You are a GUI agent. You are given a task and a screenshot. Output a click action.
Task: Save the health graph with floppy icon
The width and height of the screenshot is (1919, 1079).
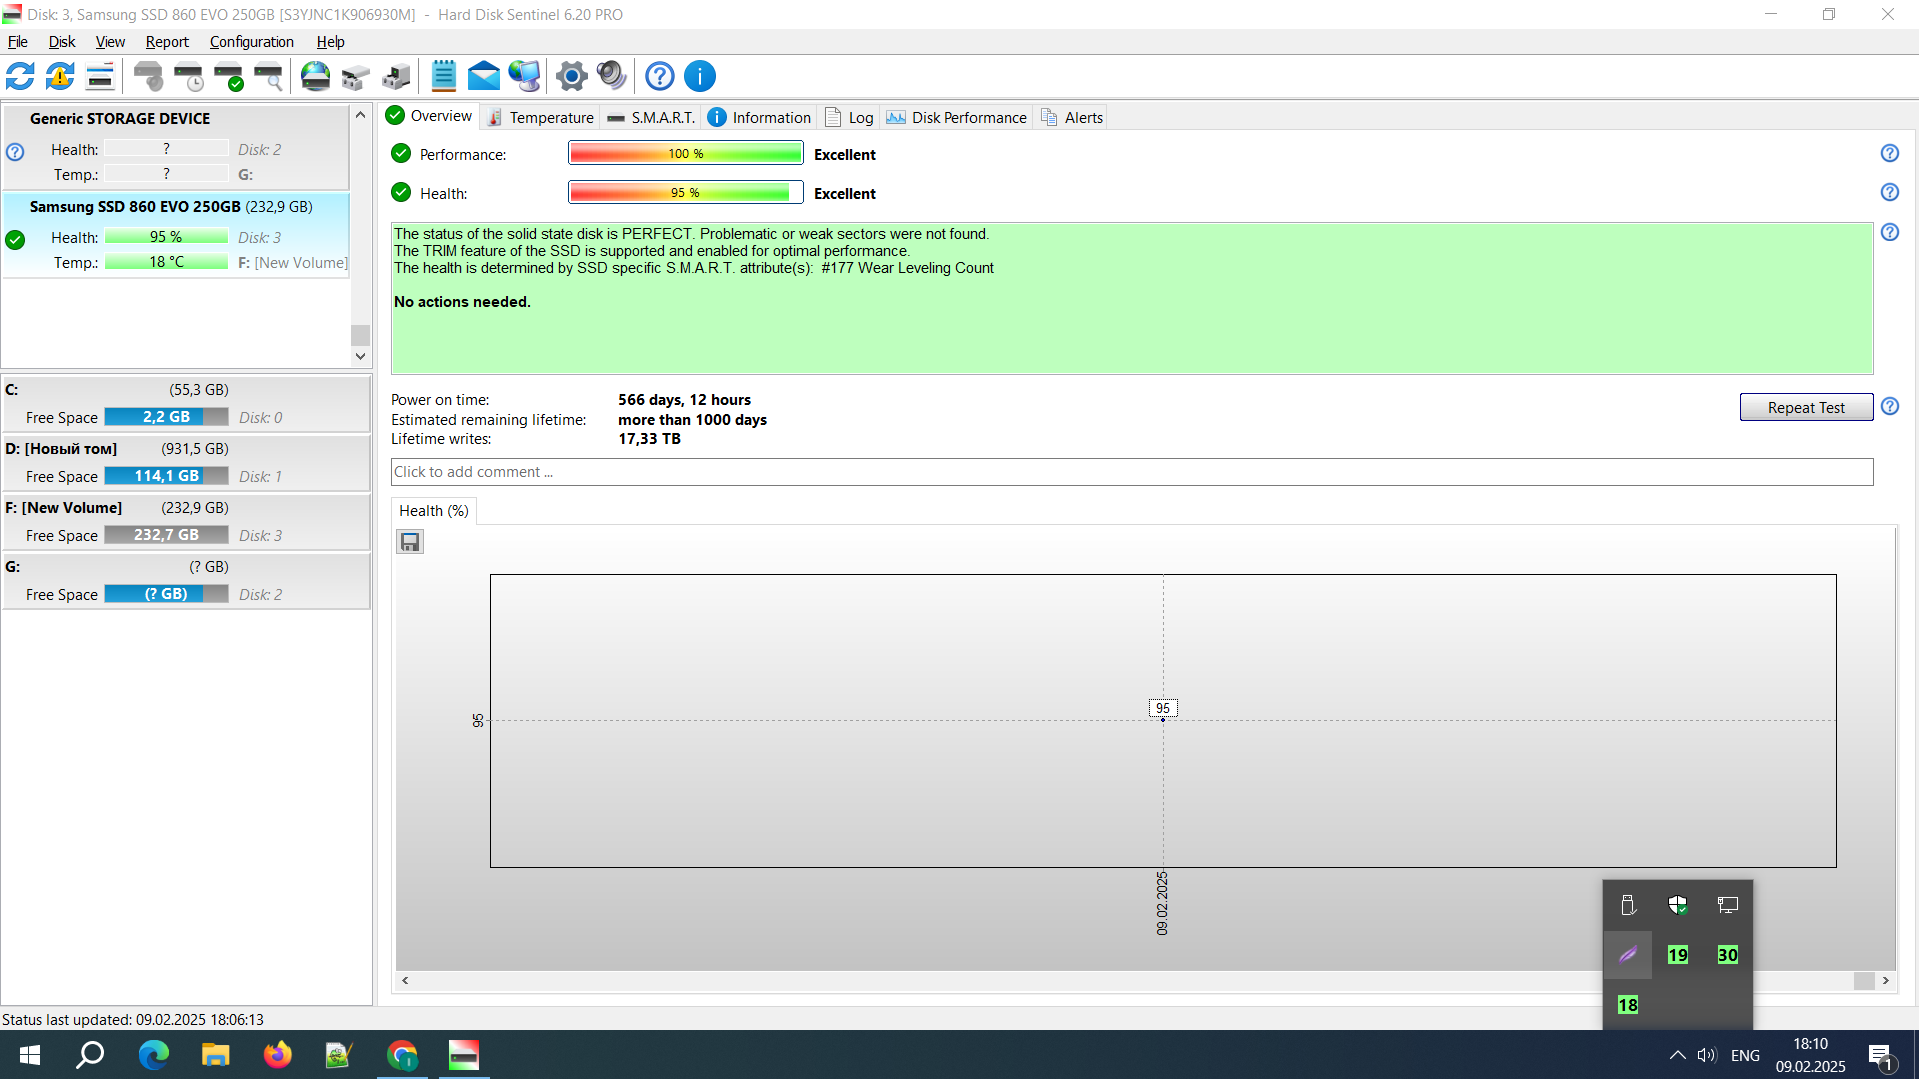(x=410, y=542)
